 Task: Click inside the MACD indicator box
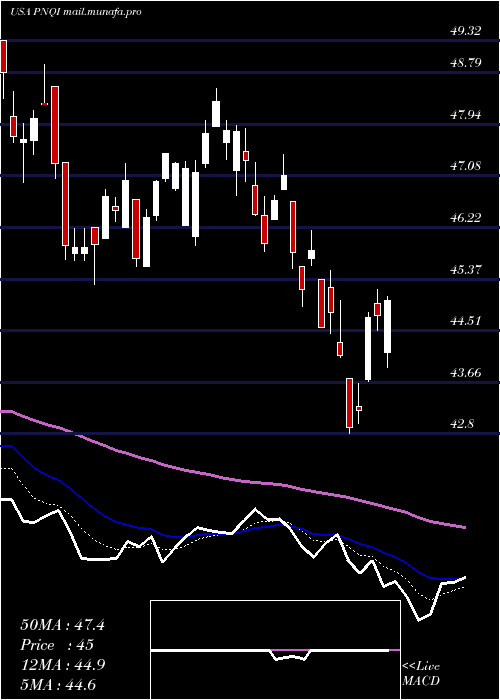point(275,650)
